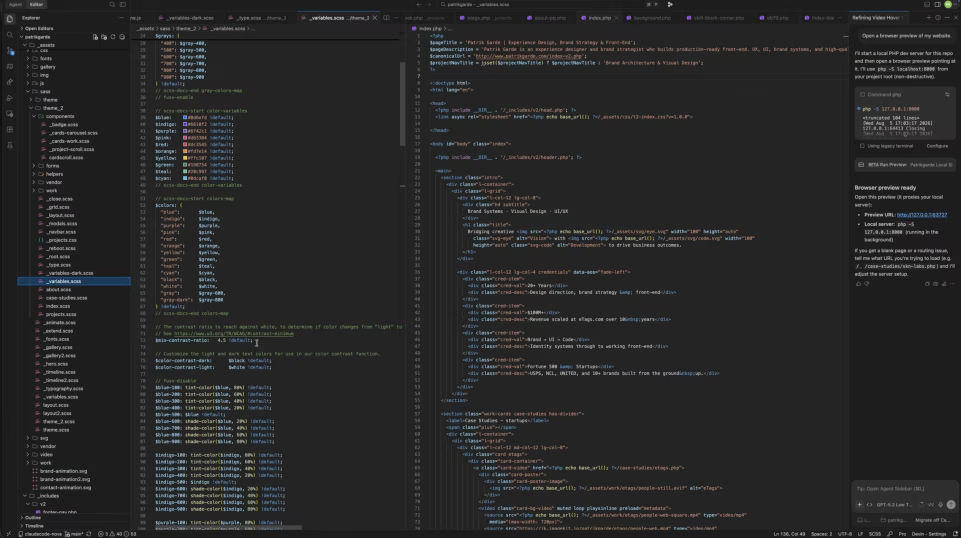
Task: Click the chat message input field
Action: pos(905,488)
